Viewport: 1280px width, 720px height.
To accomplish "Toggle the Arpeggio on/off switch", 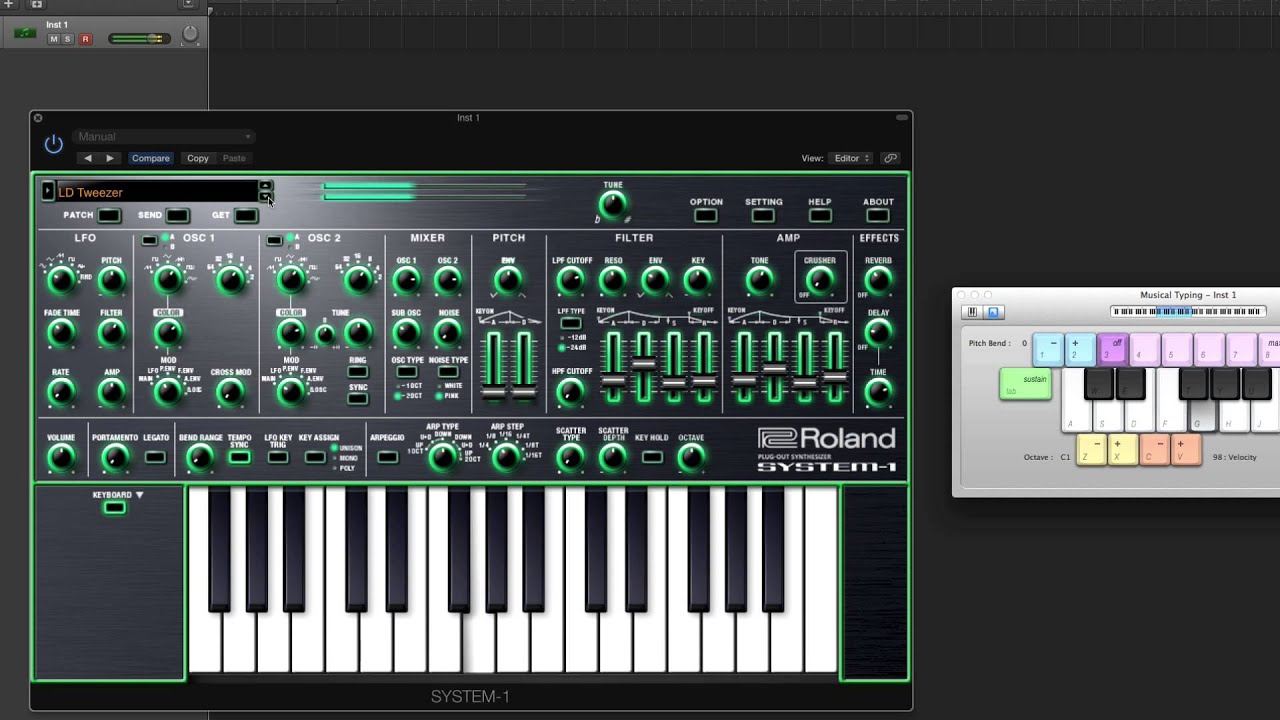I will (x=387, y=457).
